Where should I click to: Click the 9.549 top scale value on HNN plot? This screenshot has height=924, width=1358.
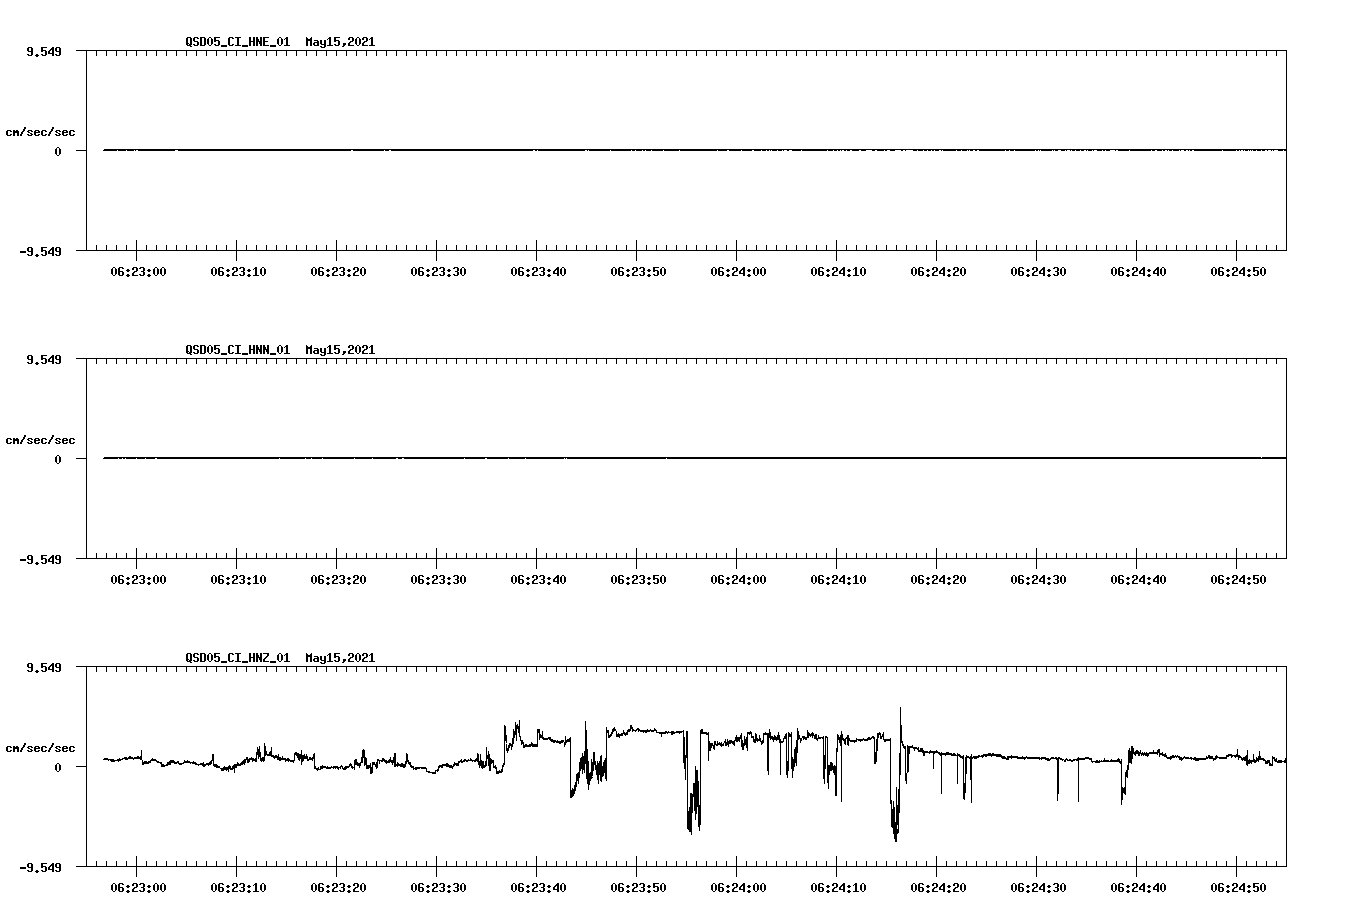44,359
